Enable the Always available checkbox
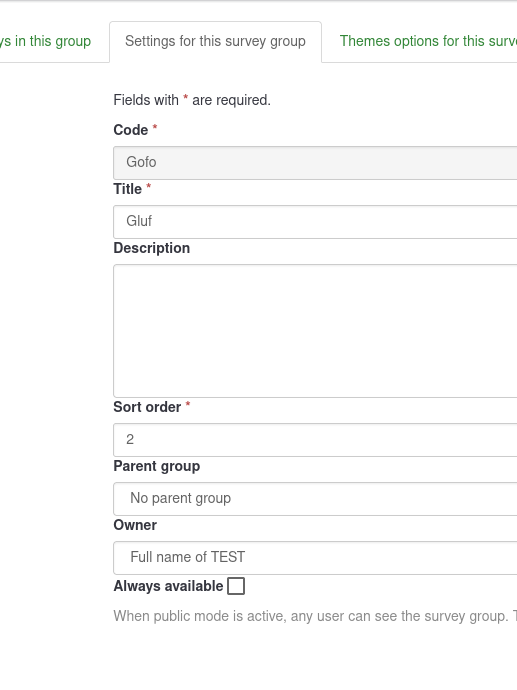The width and height of the screenshot is (517, 690). pyautogui.click(x=236, y=586)
